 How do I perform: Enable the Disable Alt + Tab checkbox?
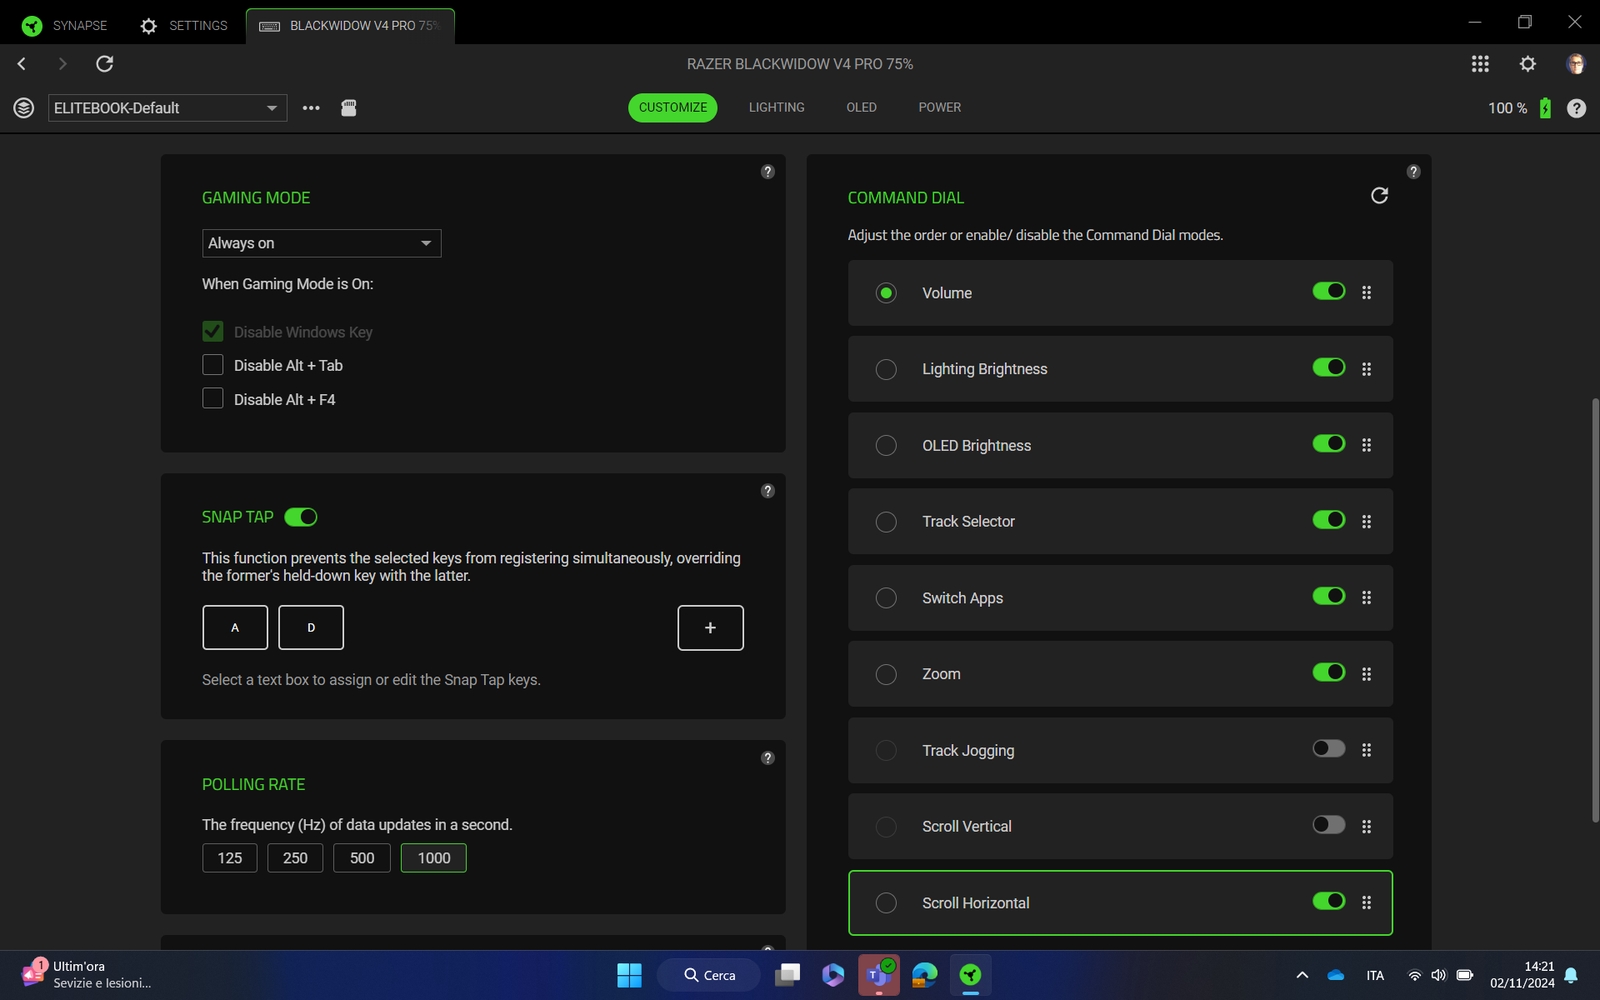coord(213,365)
